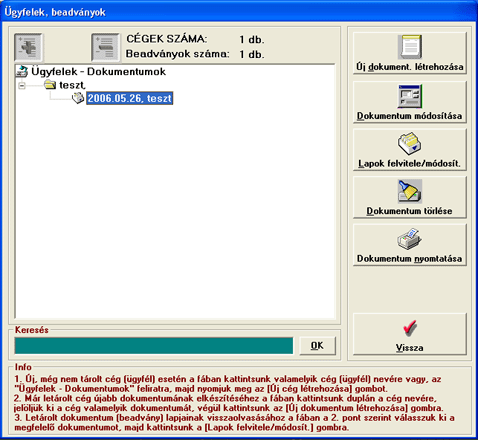Click the notepad icon for new document
The height and width of the screenshot is (440, 478).
tap(410, 47)
